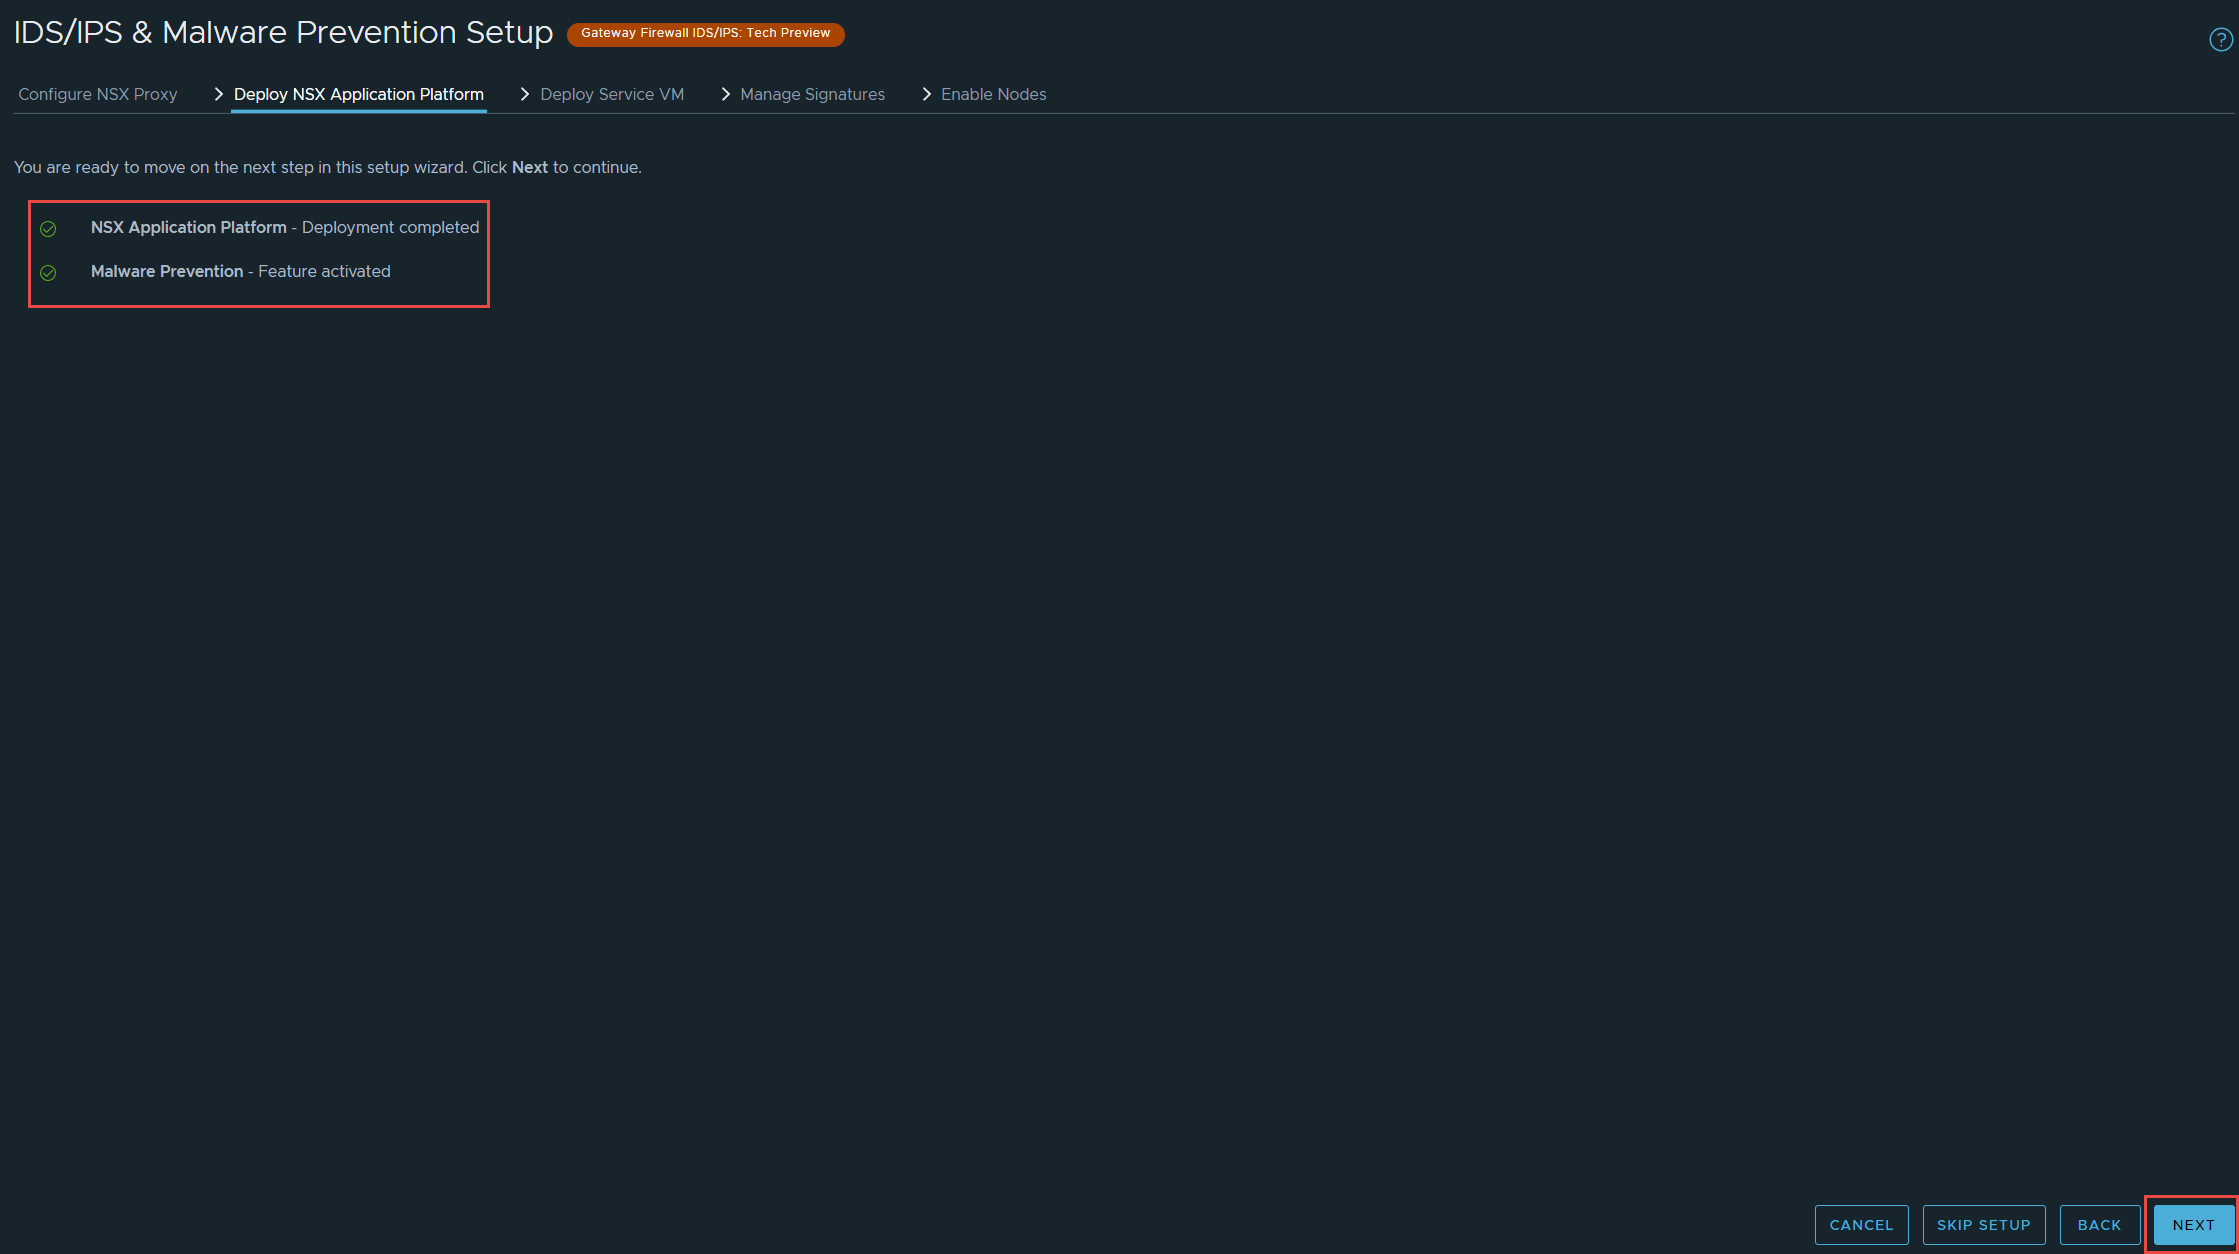Image resolution: width=2239 pixels, height=1254 pixels.
Task: Click the Gateway Firewall IDS/IPS Tech Preview badge
Action: click(x=706, y=34)
